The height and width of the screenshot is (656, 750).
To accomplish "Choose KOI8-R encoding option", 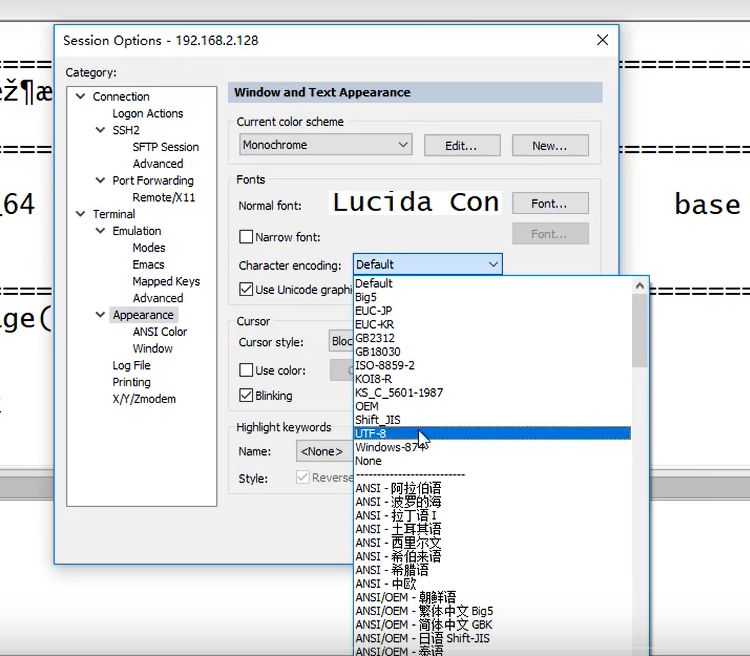I will pyautogui.click(x=492, y=379).
